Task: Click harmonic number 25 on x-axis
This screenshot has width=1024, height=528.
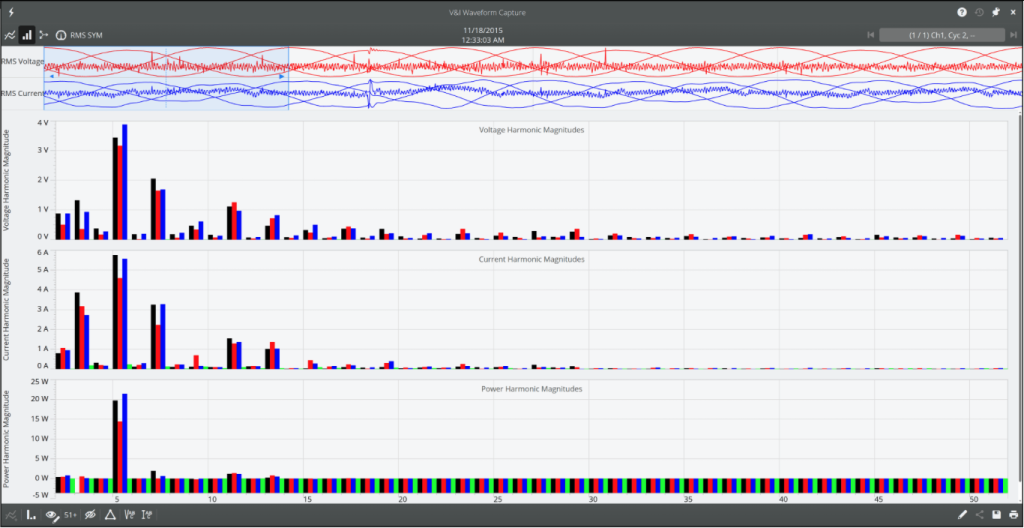Action: (498, 499)
